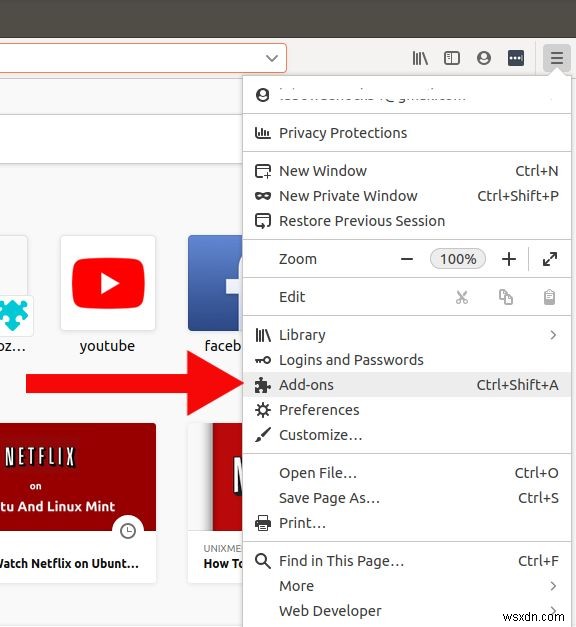The image size is (576, 627).
Task: Open Preferences
Action: click(407, 410)
